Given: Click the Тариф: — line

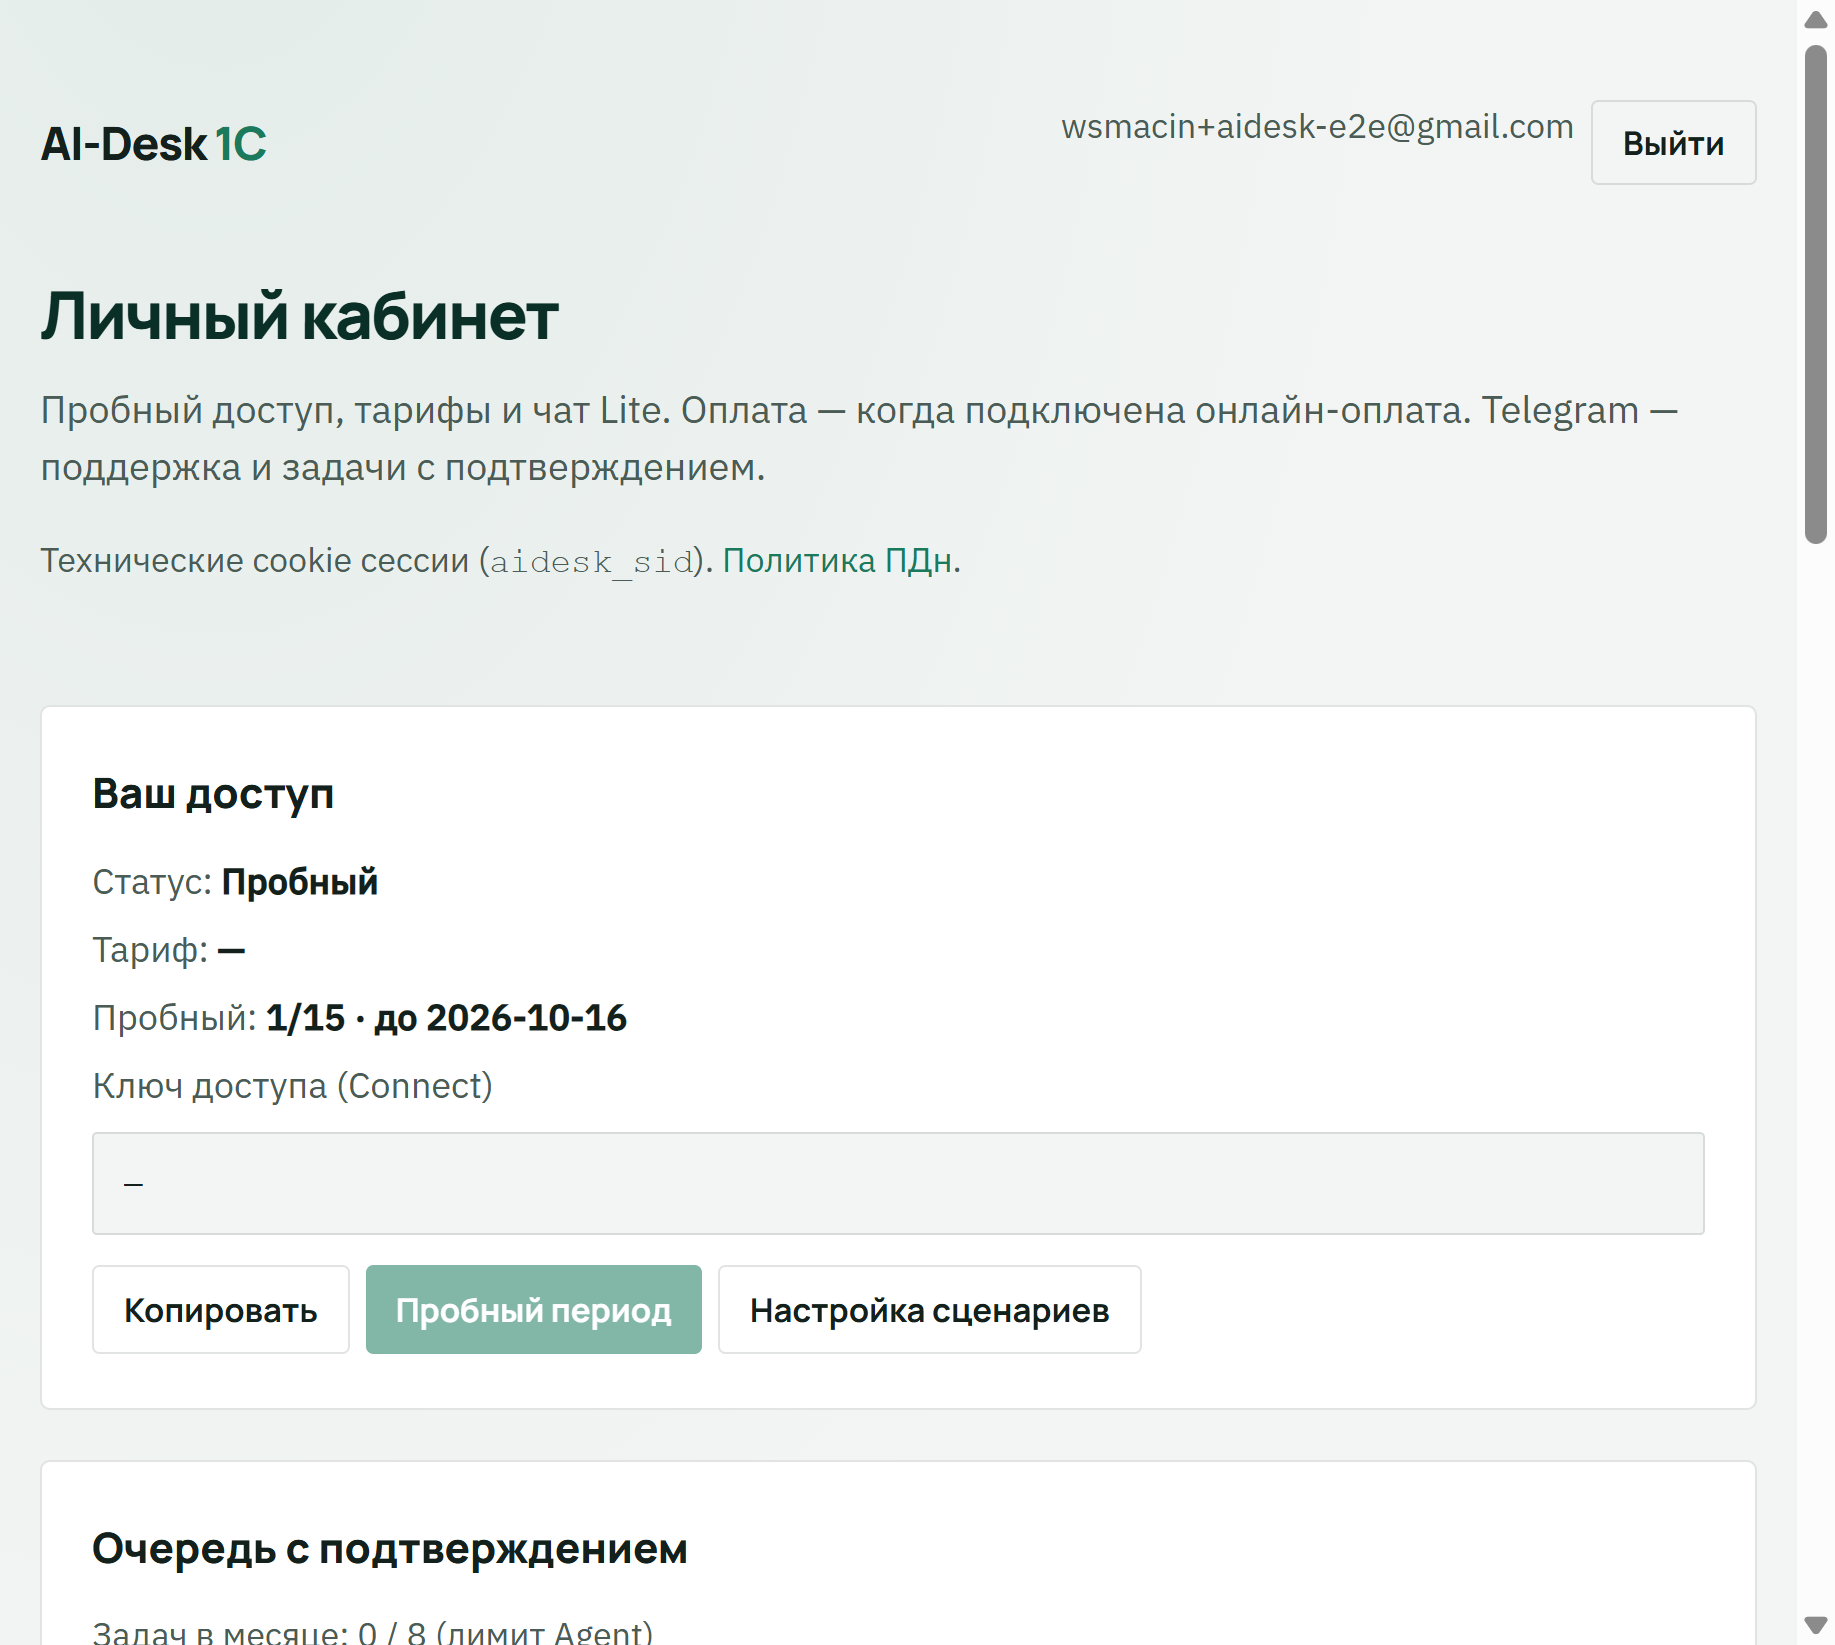Looking at the screenshot, I should coord(169,950).
